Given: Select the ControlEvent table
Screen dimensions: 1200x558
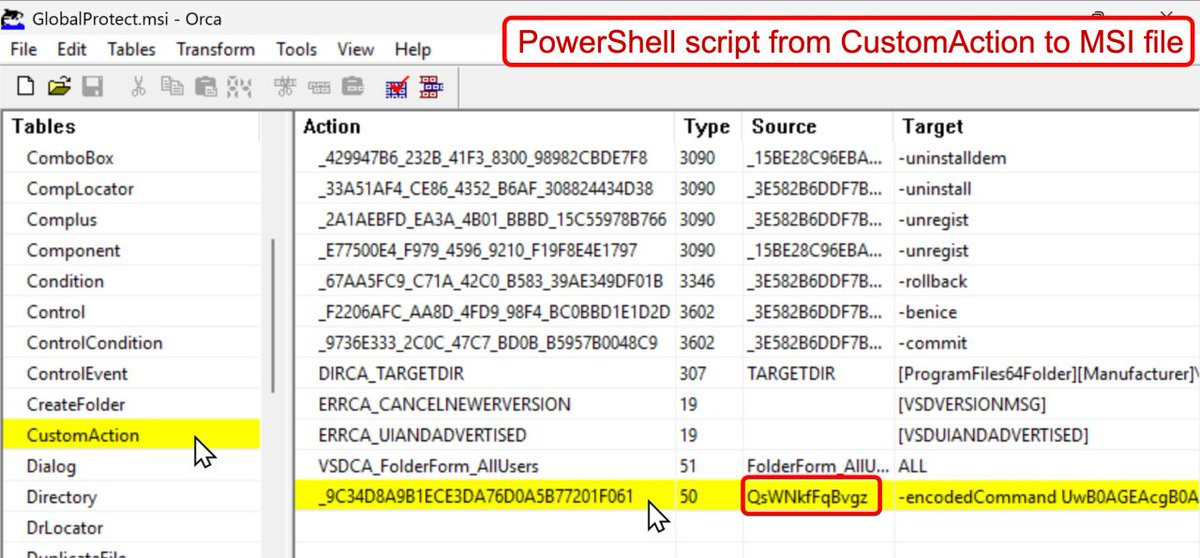Looking at the screenshot, I should click(77, 374).
